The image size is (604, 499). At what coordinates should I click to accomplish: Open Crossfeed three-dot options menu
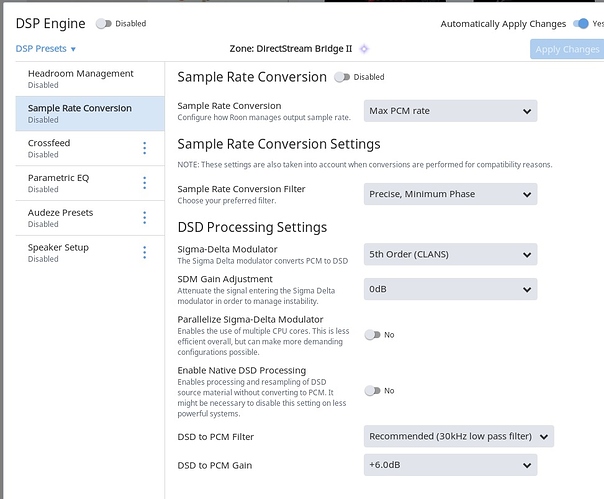coord(144,148)
